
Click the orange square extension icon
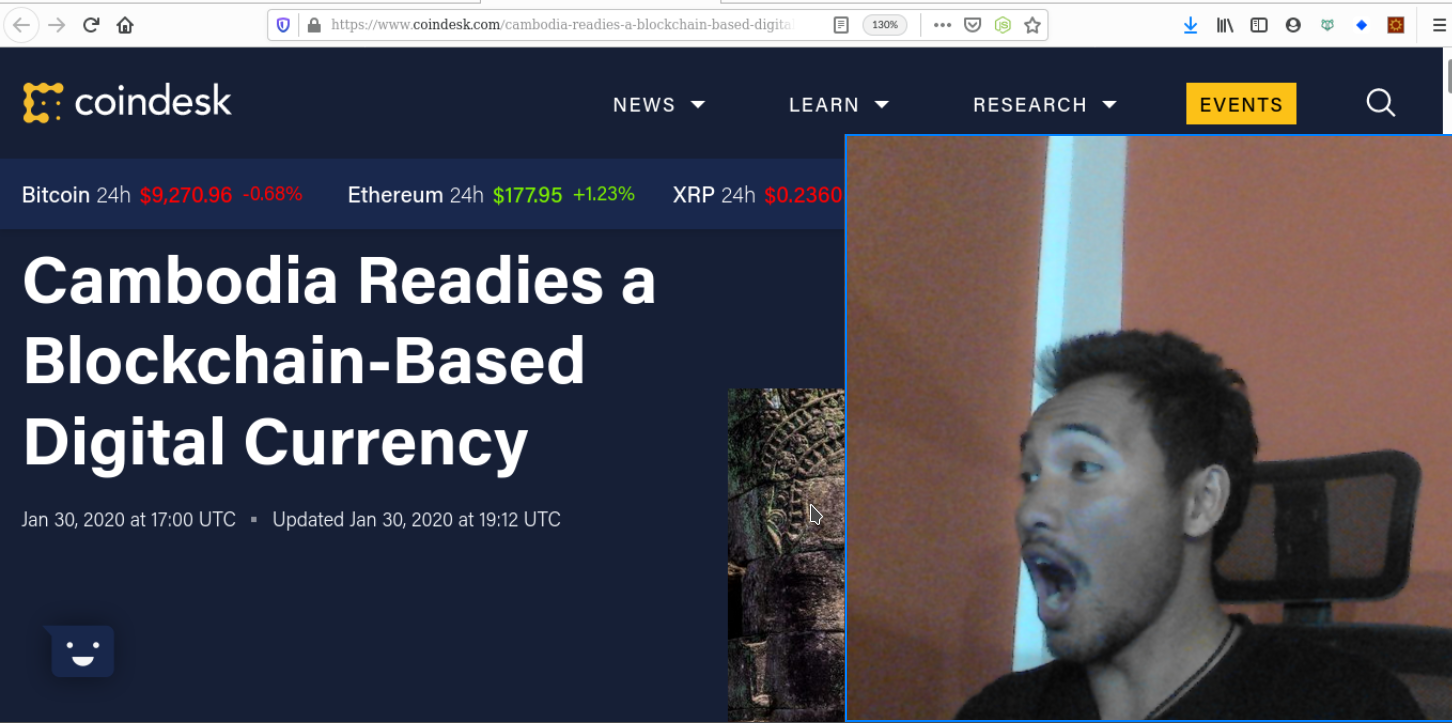click(1396, 25)
